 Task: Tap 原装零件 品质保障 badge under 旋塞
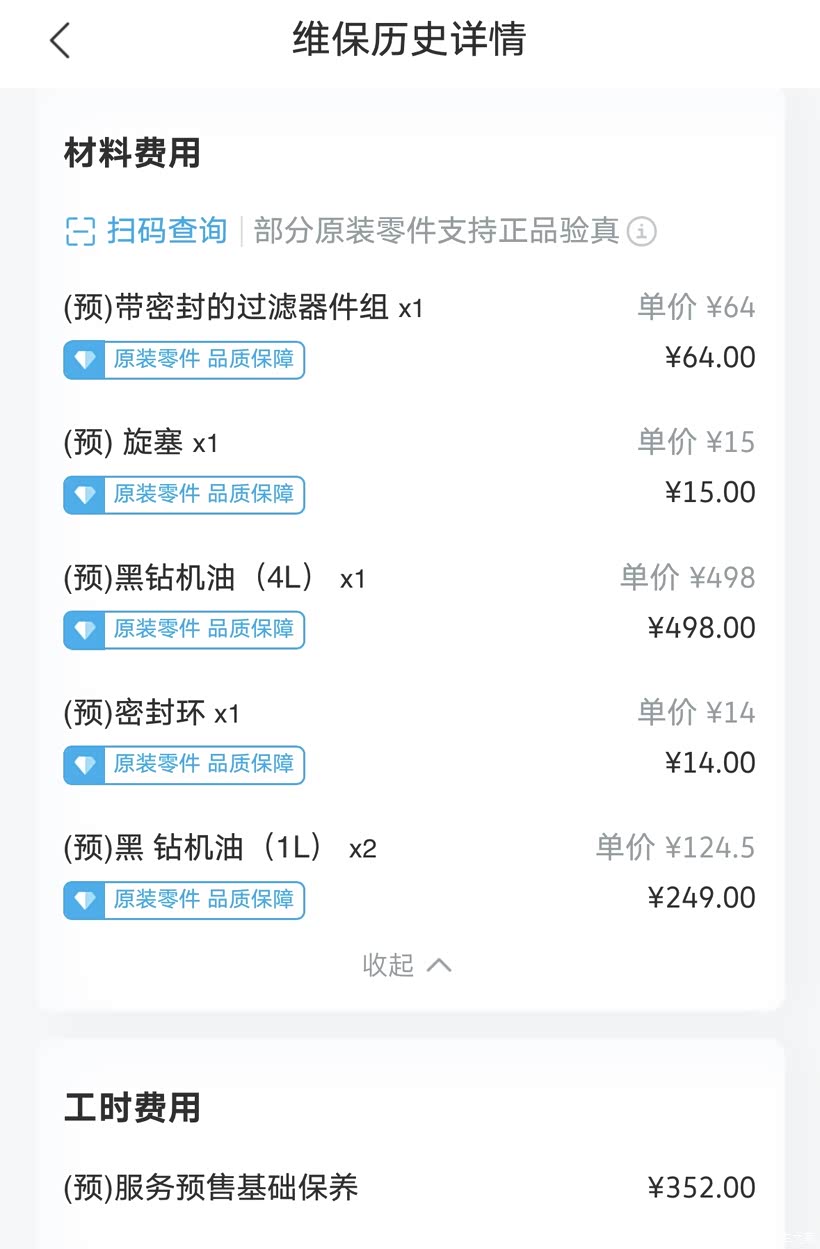click(x=203, y=495)
